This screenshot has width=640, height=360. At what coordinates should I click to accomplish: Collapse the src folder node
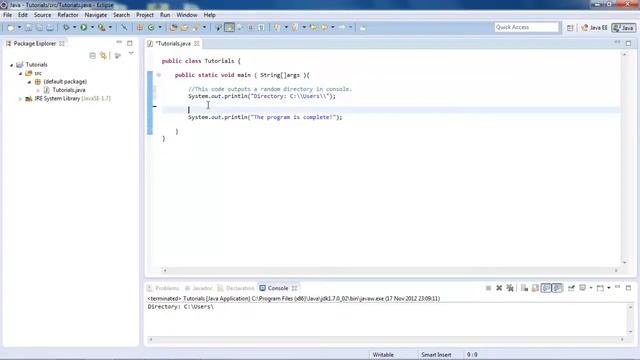pyautogui.click(x=20, y=73)
